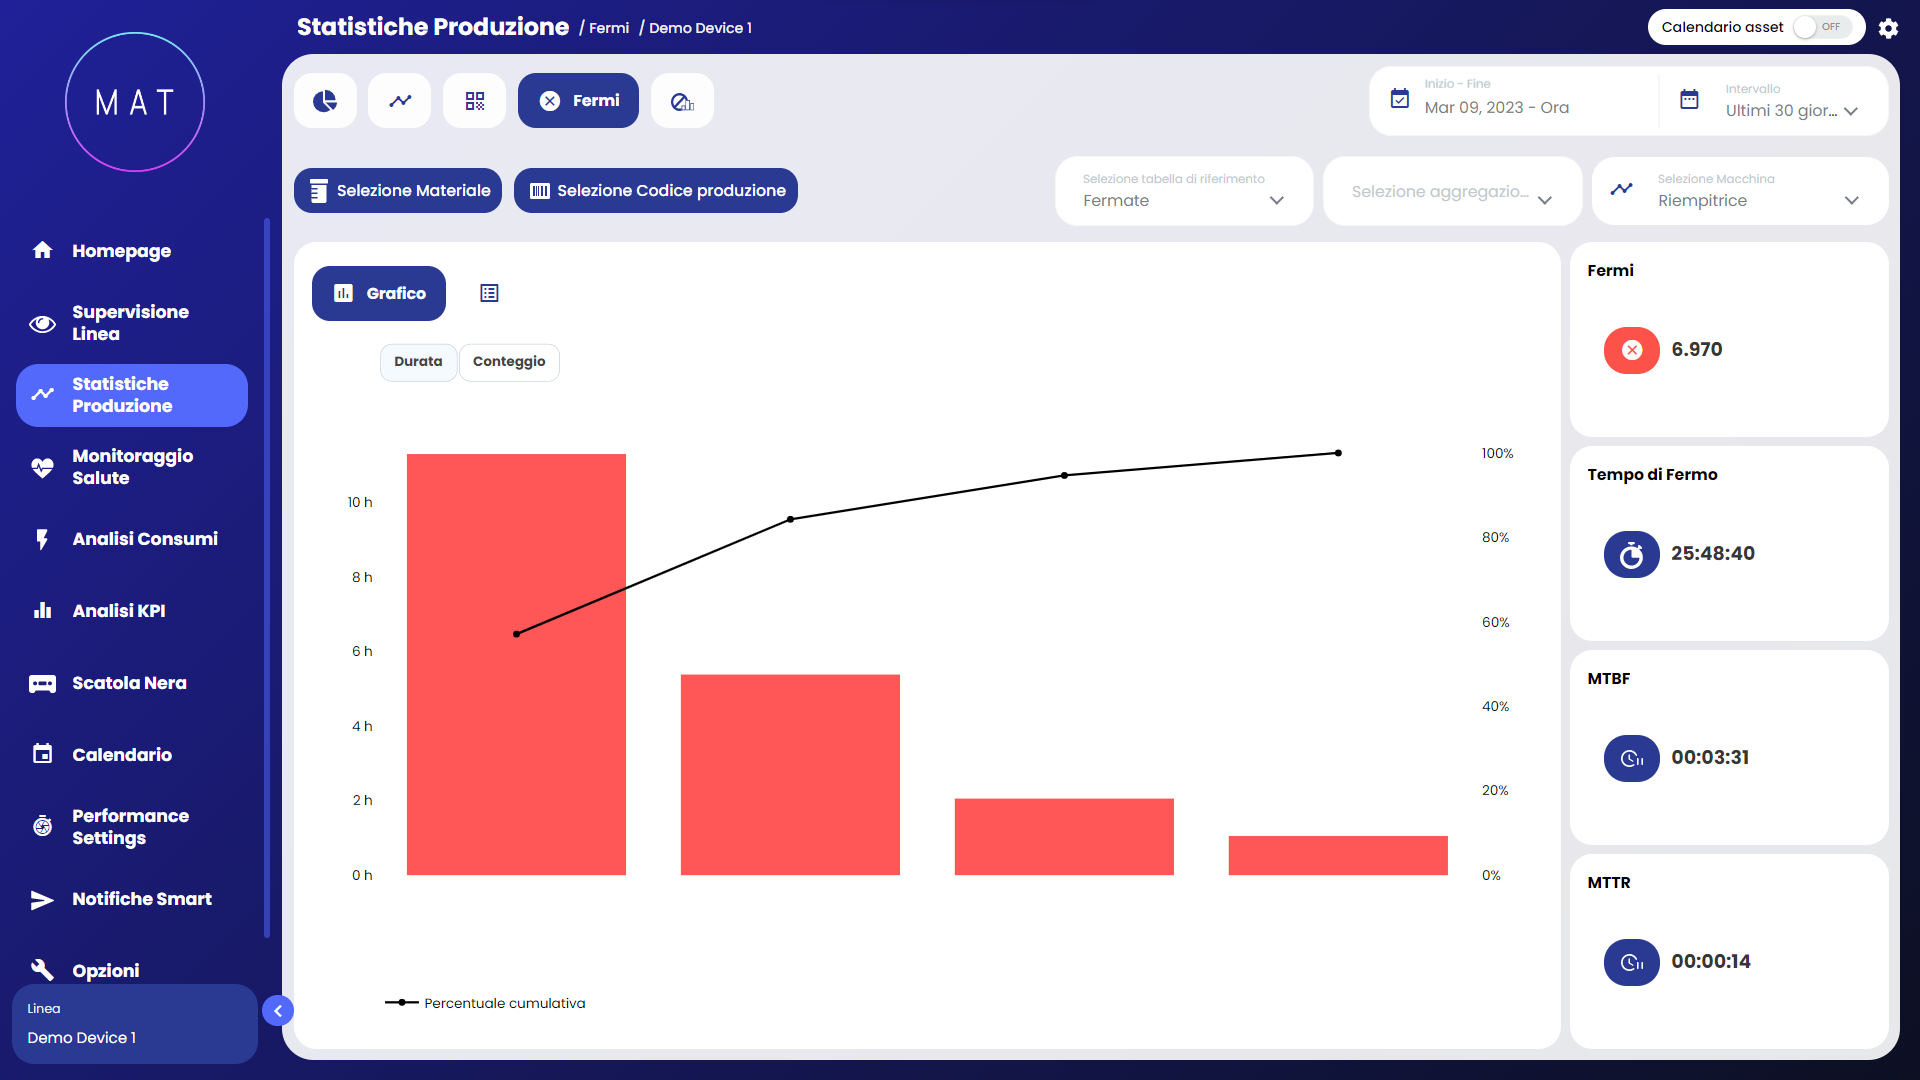The height and width of the screenshot is (1080, 1920).
Task: Open the line trend view icon
Action: point(400,101)
